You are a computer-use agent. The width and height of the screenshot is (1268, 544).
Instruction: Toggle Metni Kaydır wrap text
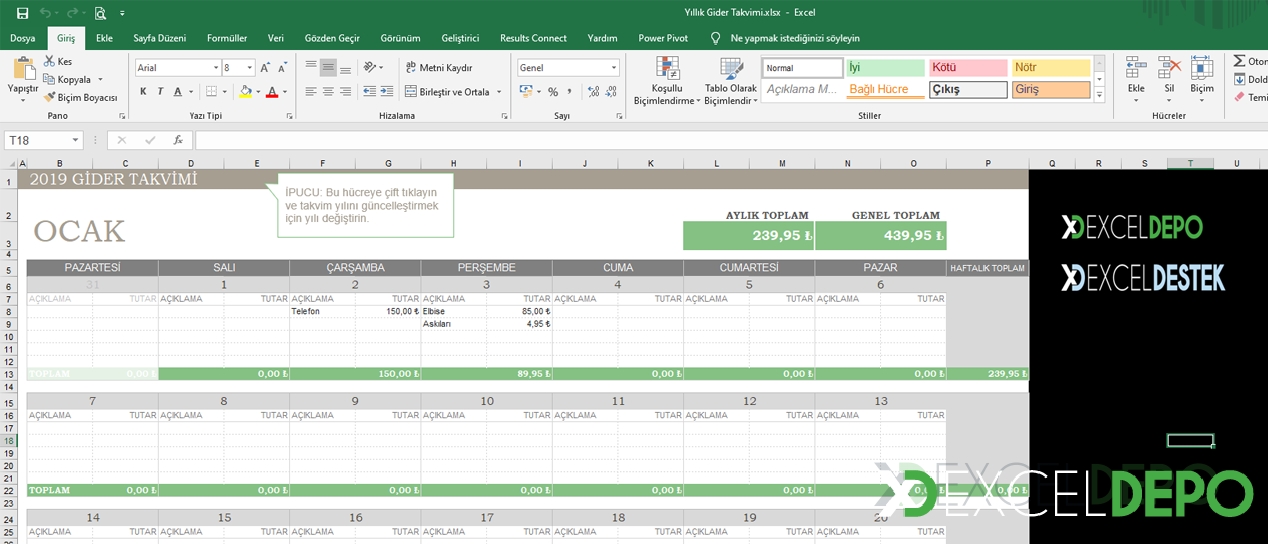pyautogui.click(x=438, y=68)
